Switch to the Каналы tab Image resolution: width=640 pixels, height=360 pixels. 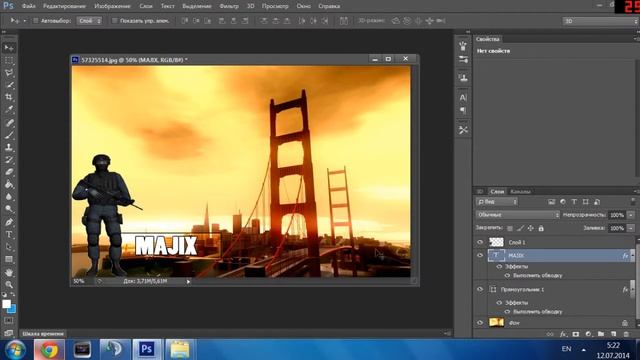[520, 191]
